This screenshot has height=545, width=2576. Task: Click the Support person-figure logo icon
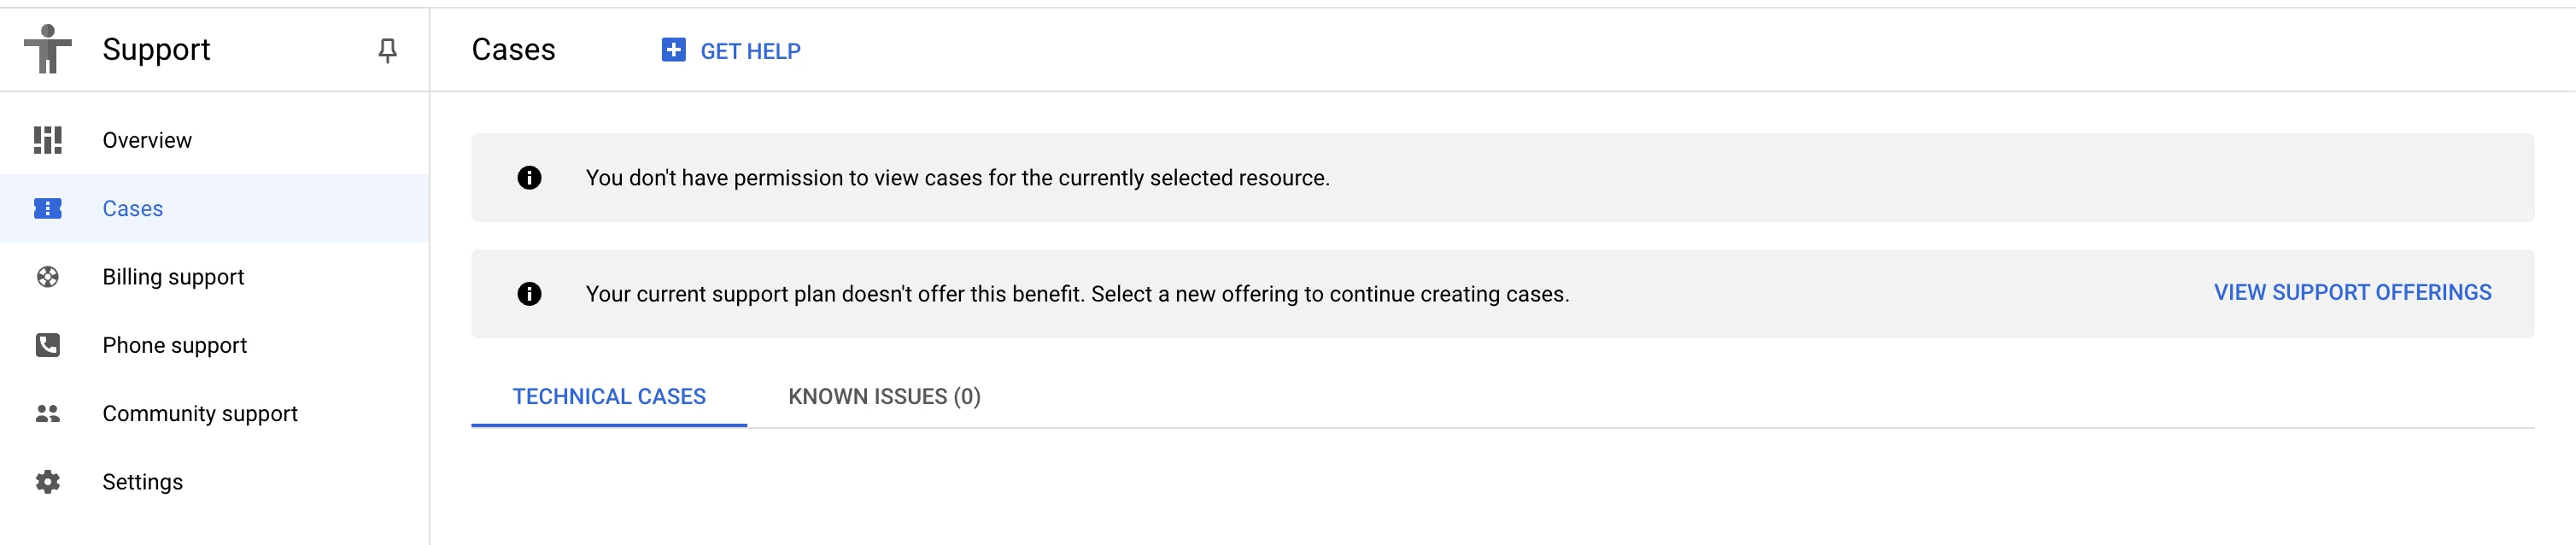pos(47,49)
